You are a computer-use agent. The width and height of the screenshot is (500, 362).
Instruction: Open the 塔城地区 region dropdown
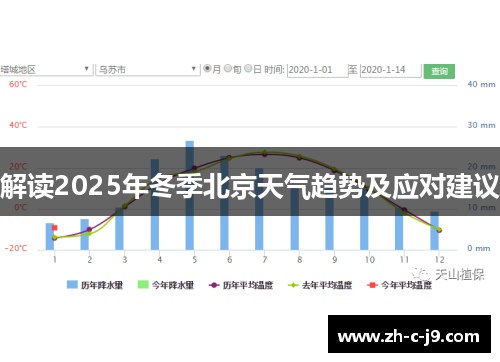coord(46,70)
